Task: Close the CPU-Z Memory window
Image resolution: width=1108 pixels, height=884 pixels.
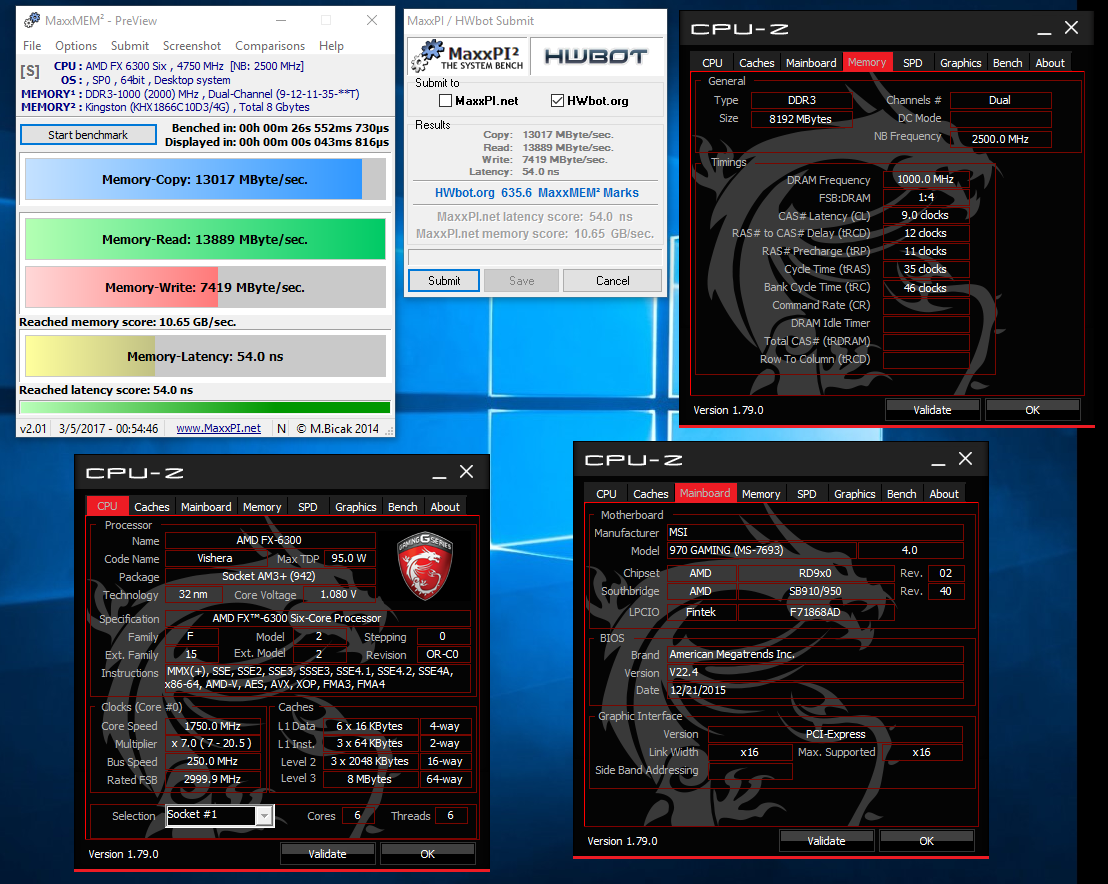Action: point(1071,28)
